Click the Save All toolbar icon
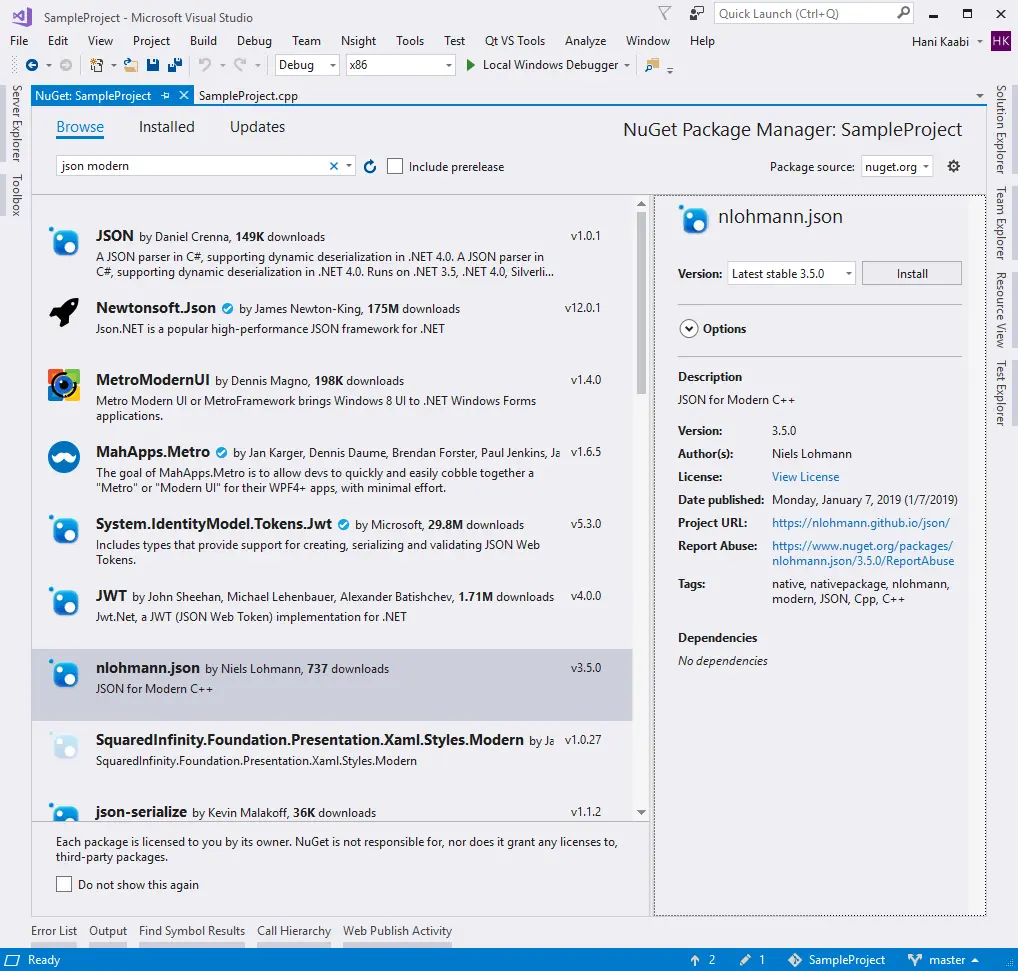This screenshot has width=1018, height=971. [x=175, y=65]
